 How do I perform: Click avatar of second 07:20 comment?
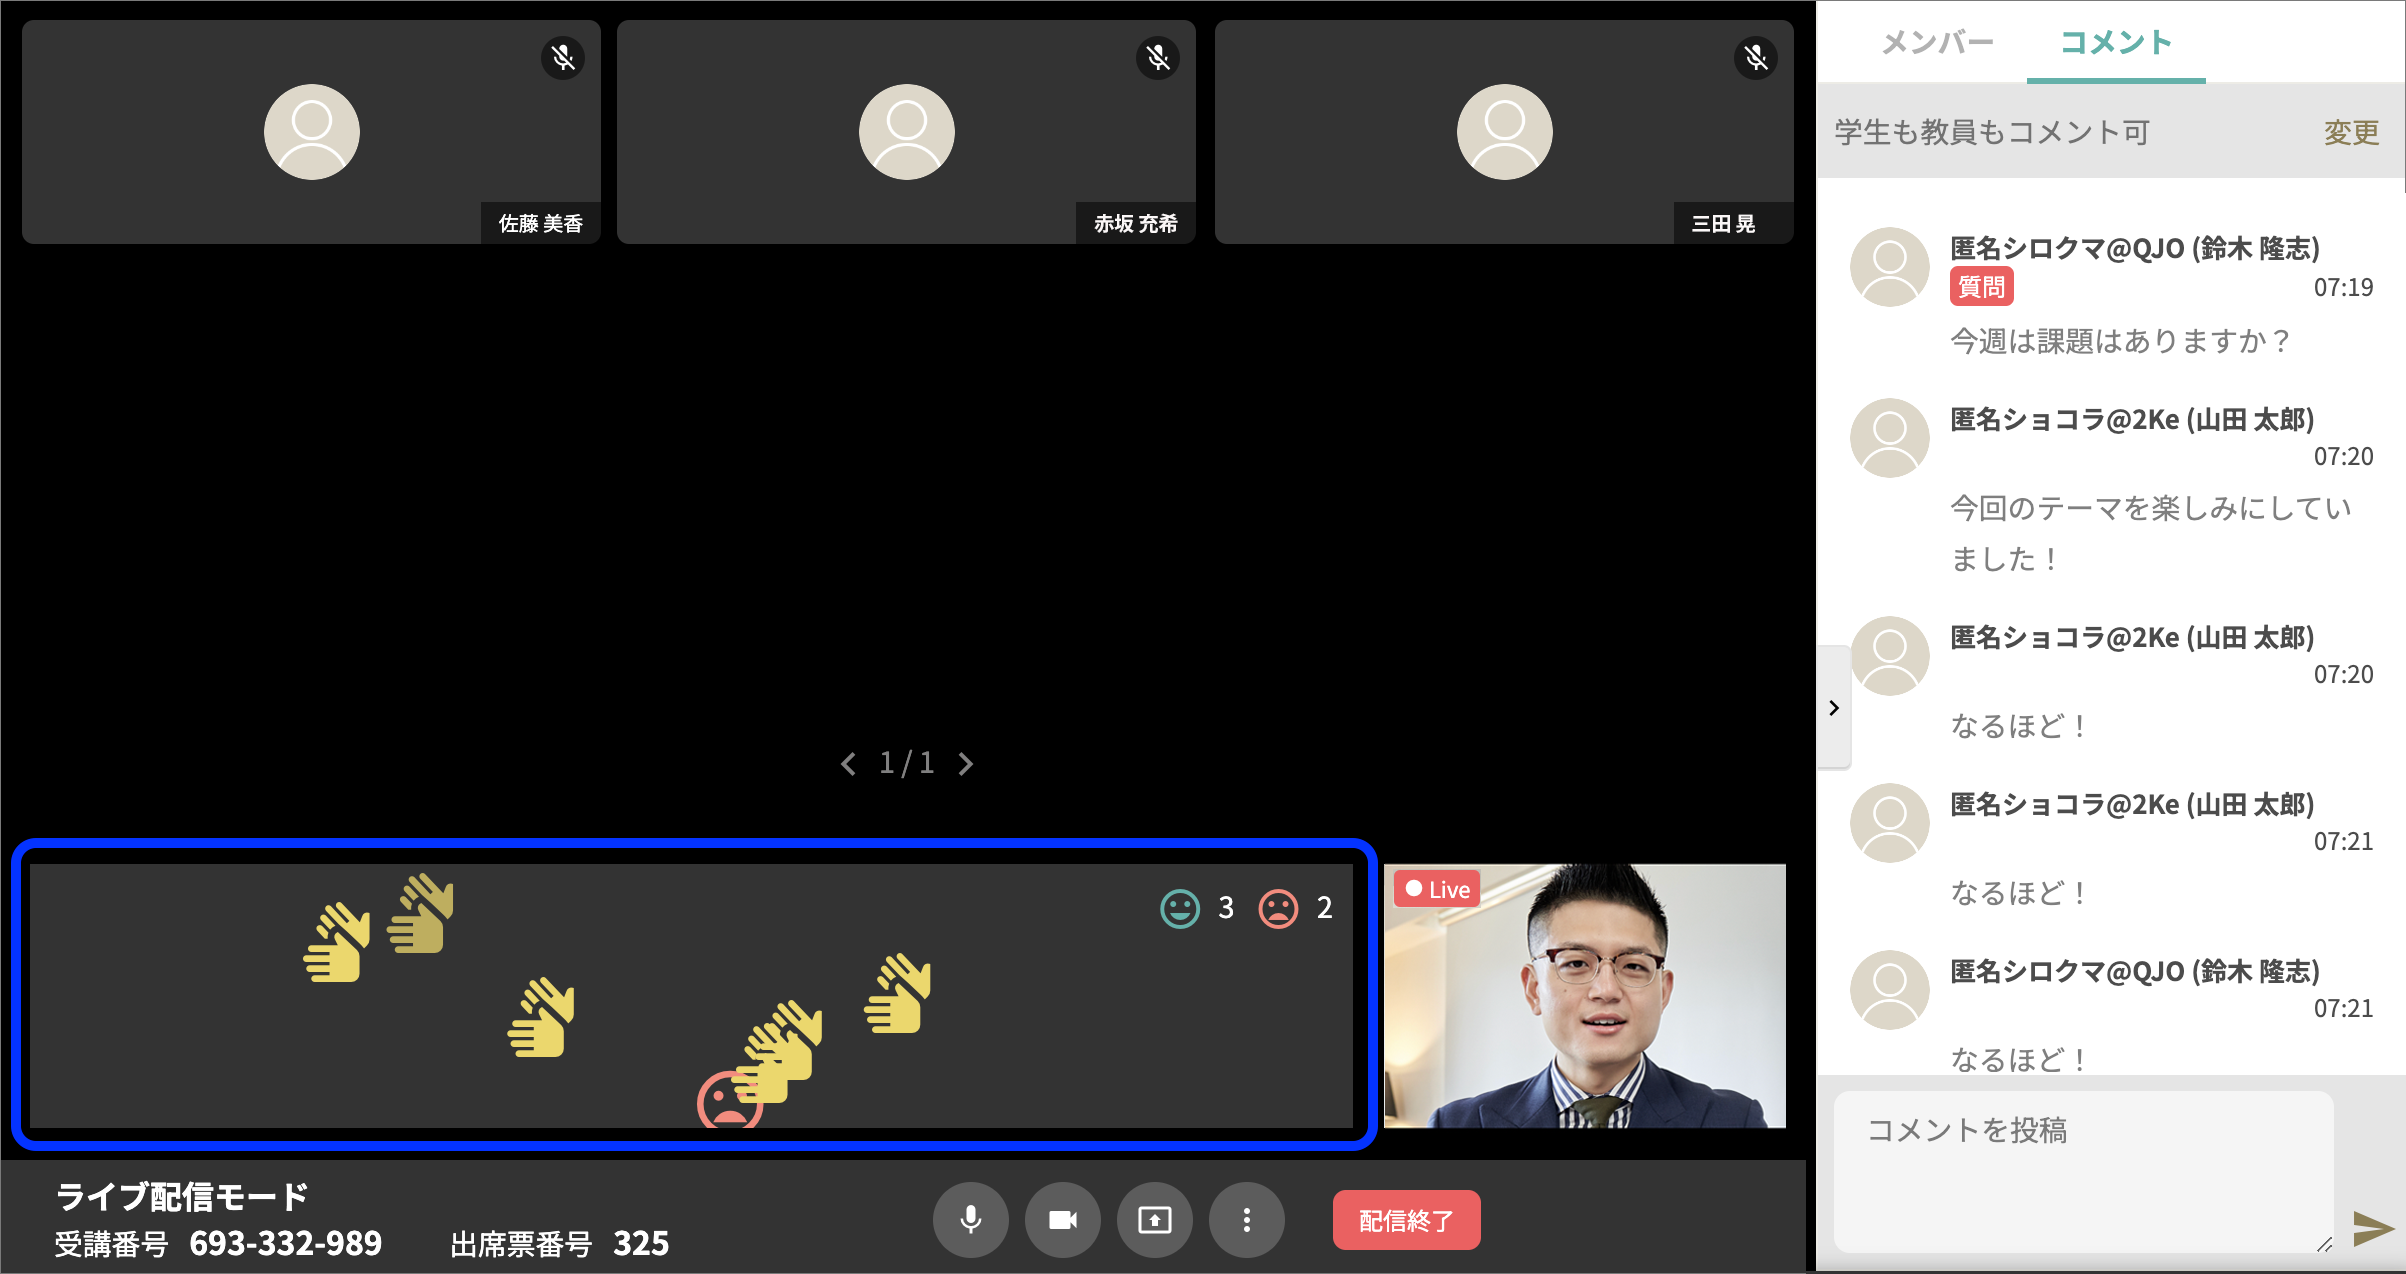click(1889, 656)
